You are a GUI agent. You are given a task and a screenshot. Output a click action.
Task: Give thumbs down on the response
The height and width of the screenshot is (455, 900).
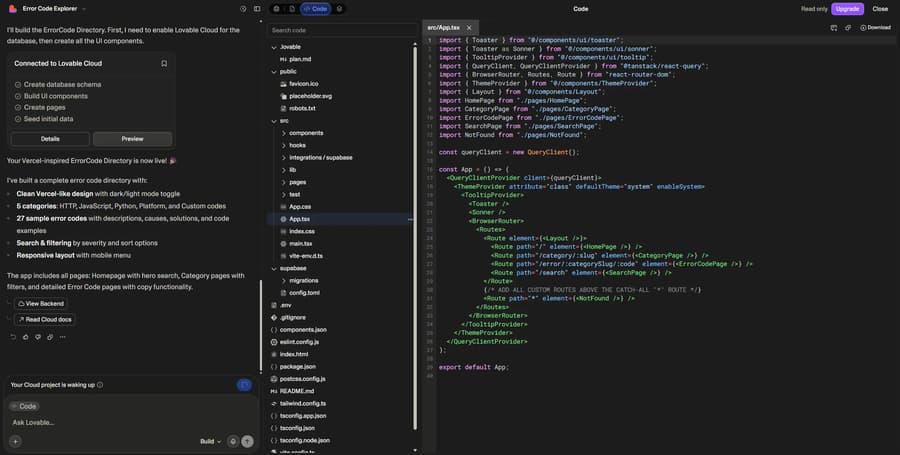point(38,337)
